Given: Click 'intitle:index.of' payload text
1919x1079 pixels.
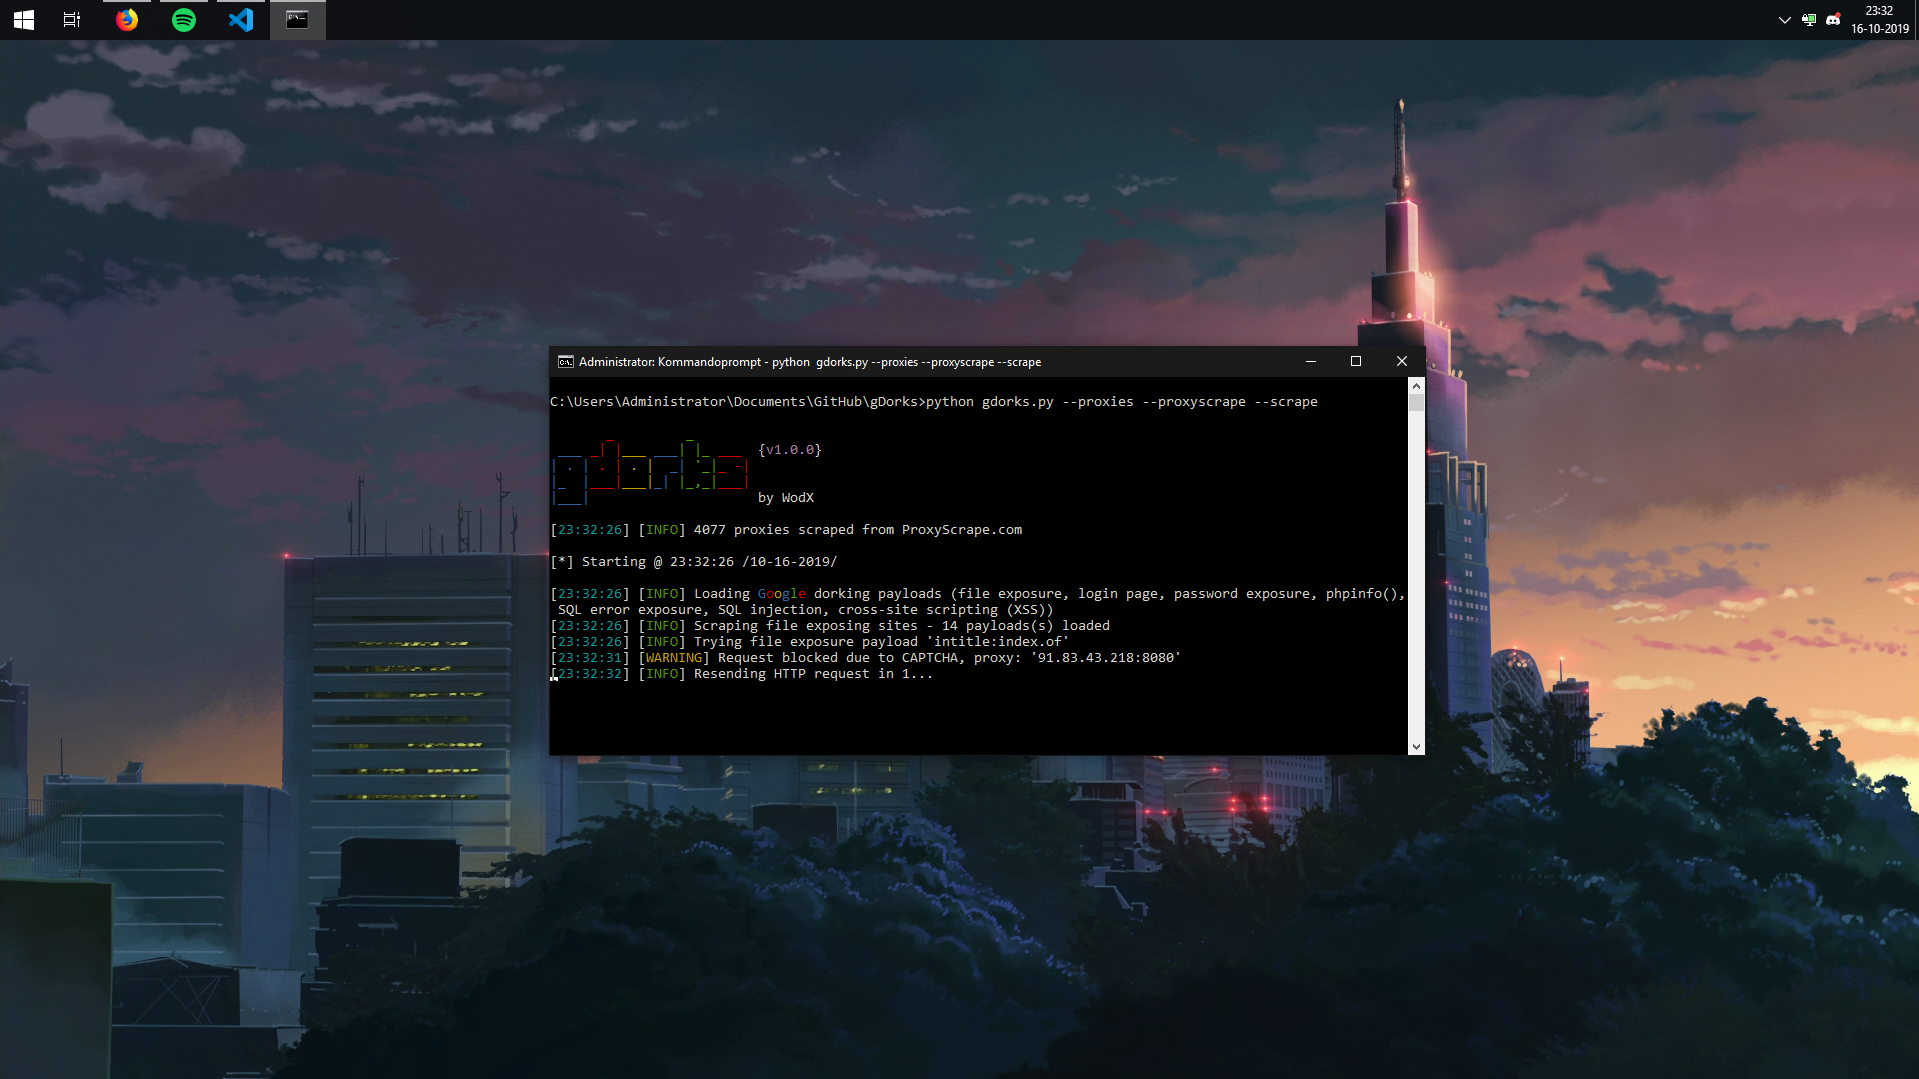Looking at the screenshot, I should pyautogui.click(x=998, y=642).
